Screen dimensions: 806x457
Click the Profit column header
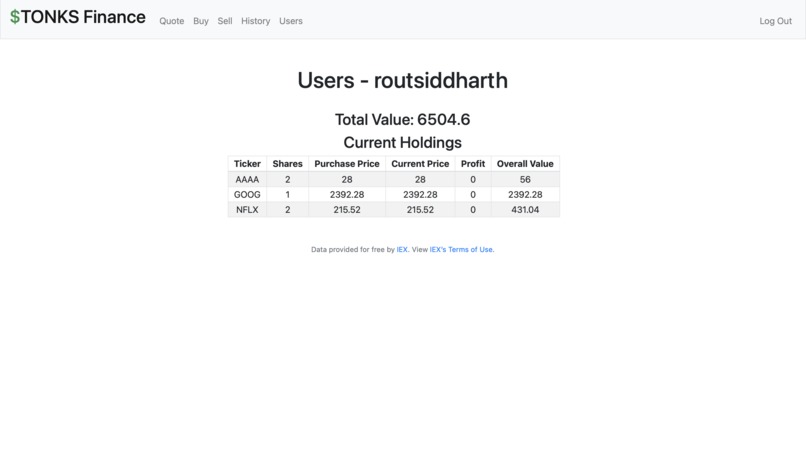(473, 164)
